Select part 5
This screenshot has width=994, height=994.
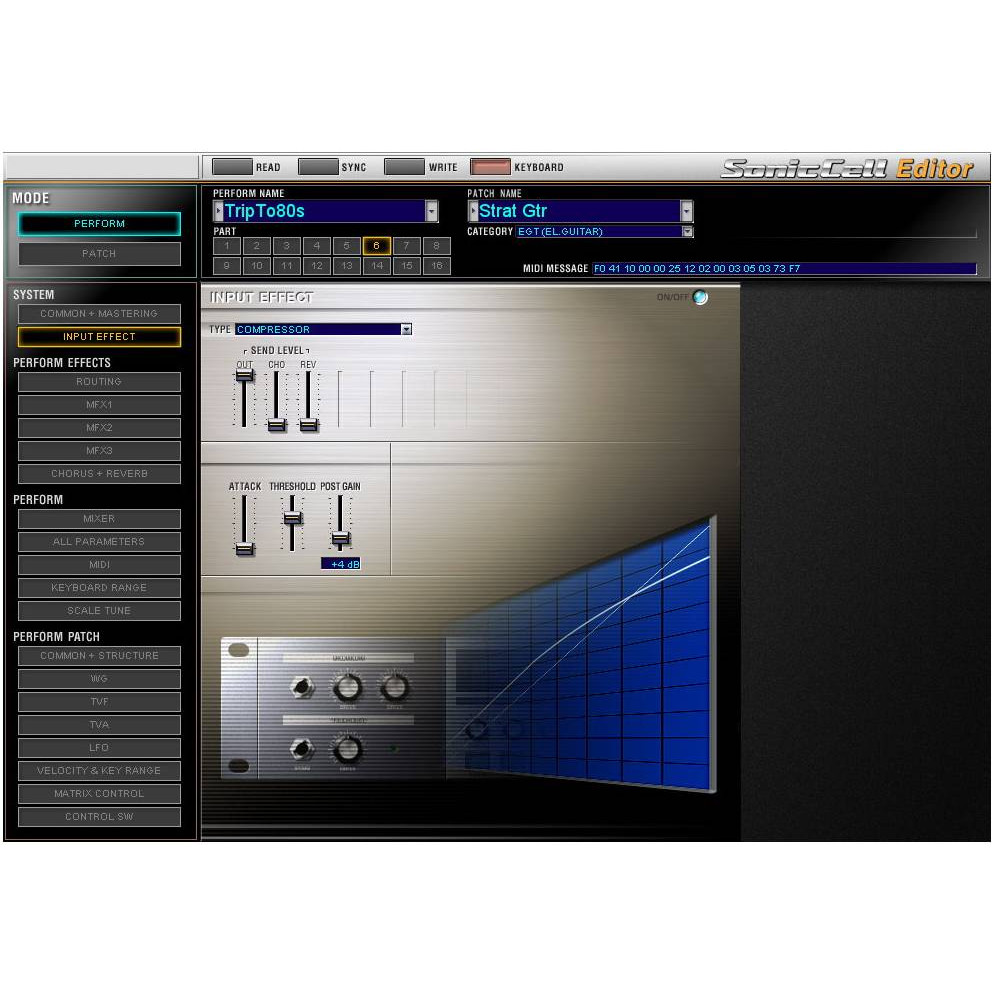click(347, 246)
